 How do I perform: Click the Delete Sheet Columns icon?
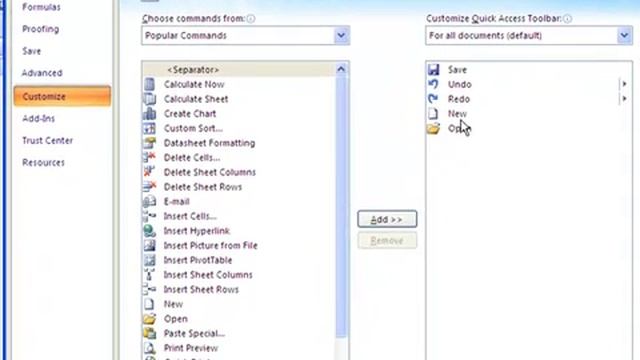click(149, 172)
